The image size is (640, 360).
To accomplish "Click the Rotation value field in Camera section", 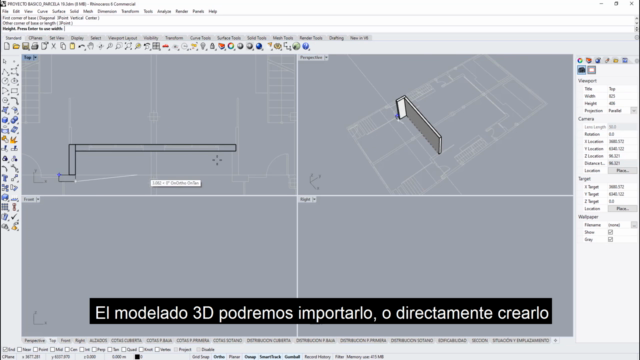I will [x=622, y=134].
